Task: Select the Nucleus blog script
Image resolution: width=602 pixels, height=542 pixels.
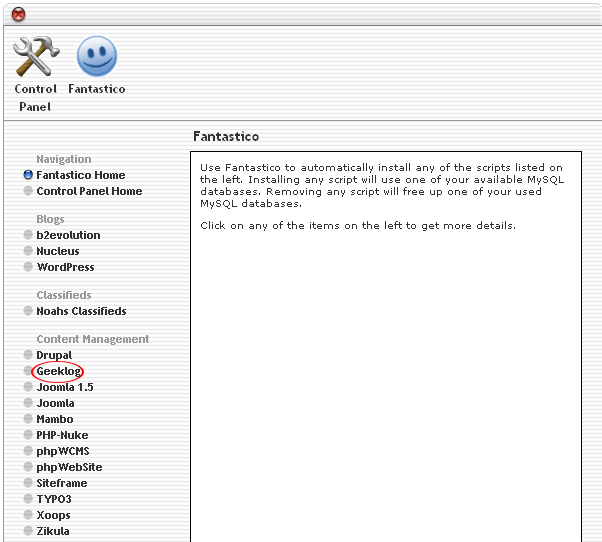Action: click(58, 251)
